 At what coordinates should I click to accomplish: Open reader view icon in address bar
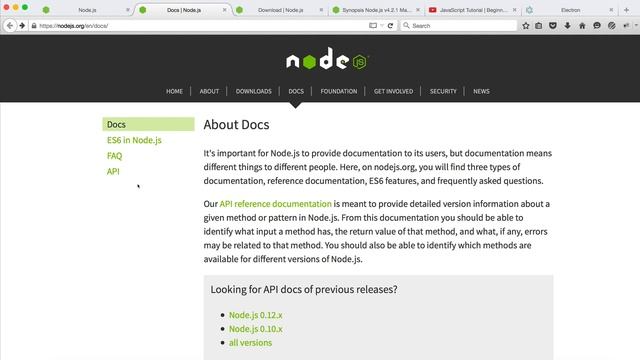coord(373,25)
